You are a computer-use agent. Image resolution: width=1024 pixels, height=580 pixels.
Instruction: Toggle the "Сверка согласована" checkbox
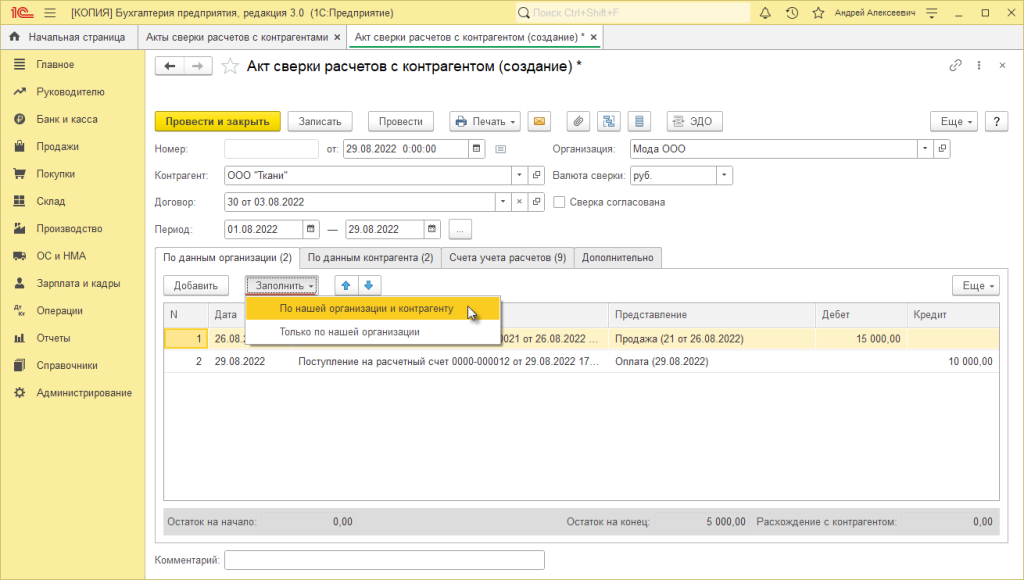click(x=559, y=202)
